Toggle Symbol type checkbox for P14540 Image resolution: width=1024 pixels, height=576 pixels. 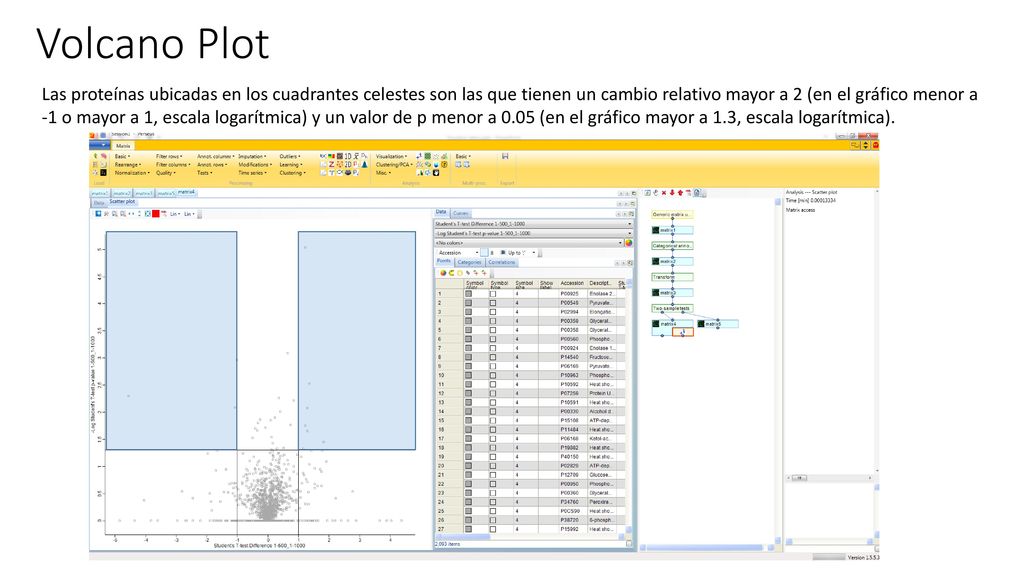(493, 357)
